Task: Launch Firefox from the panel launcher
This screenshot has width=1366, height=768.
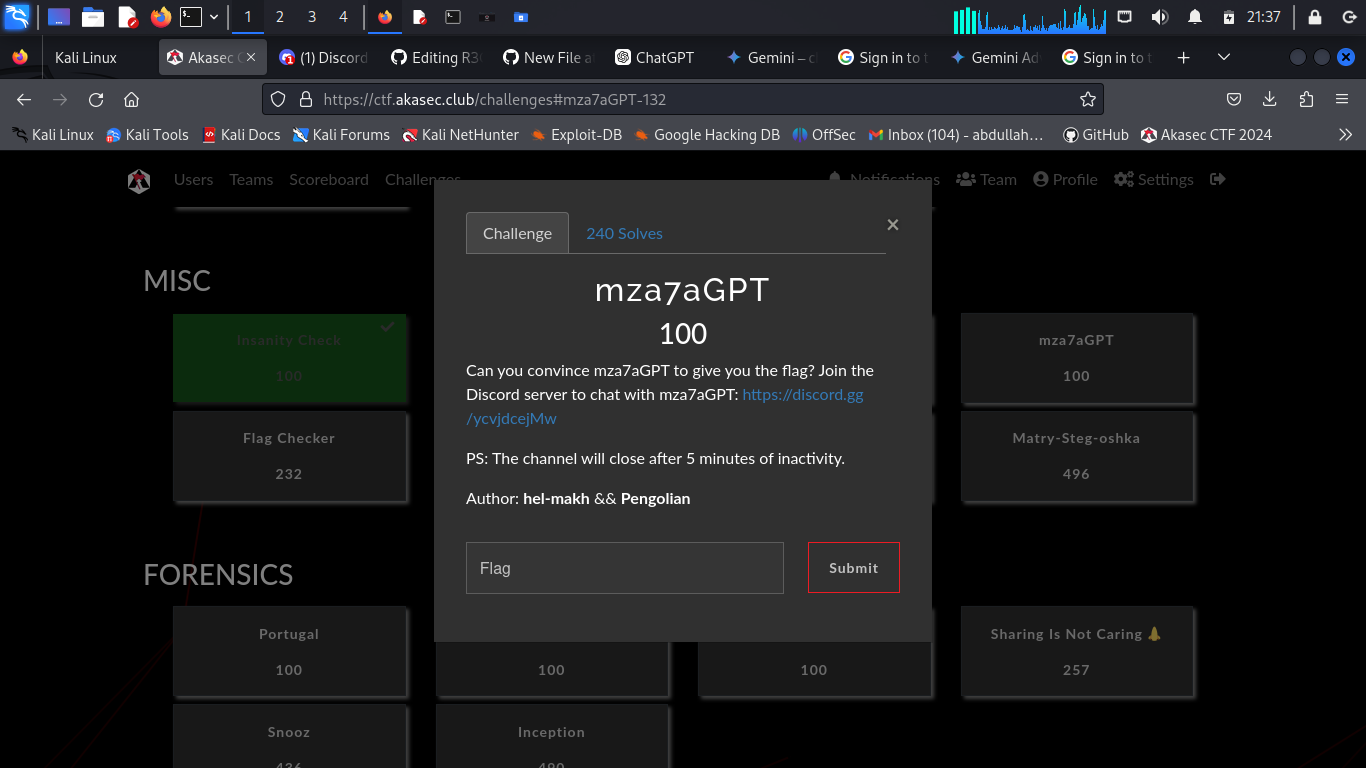Action: tap(160, 17)
